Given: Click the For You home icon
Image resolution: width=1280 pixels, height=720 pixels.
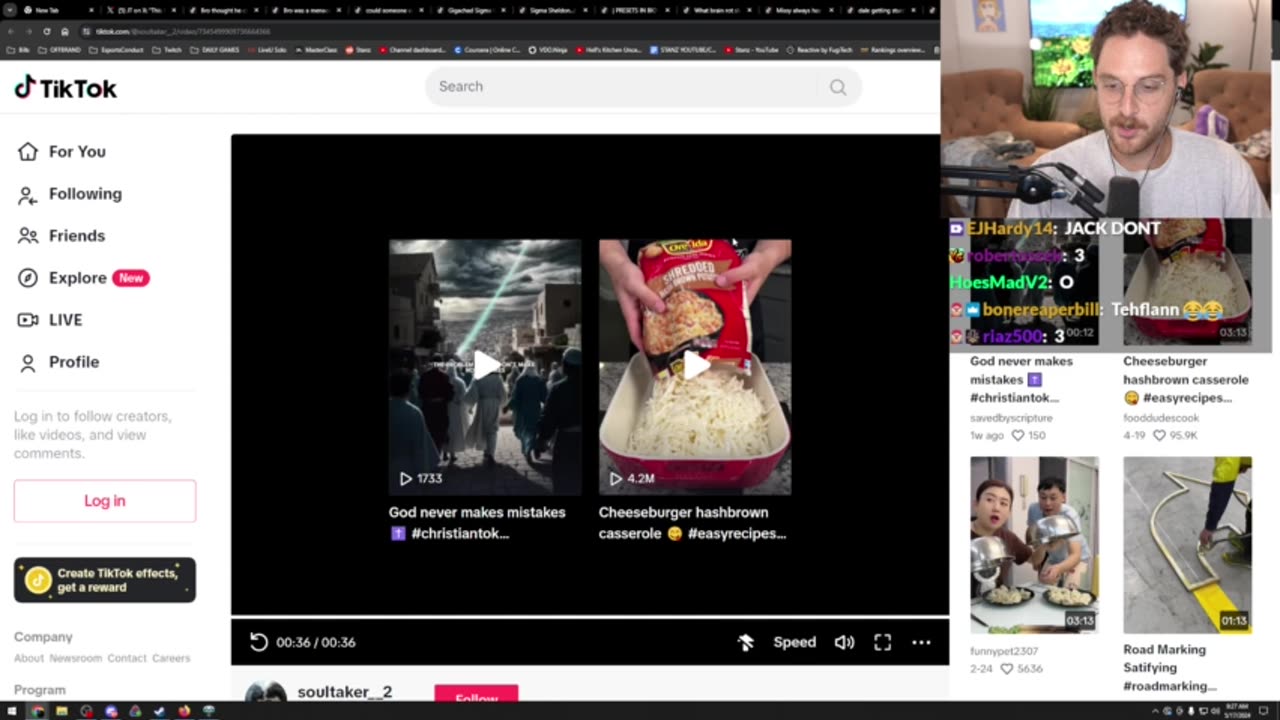Looking at the screenshot, I should [28, 152].
